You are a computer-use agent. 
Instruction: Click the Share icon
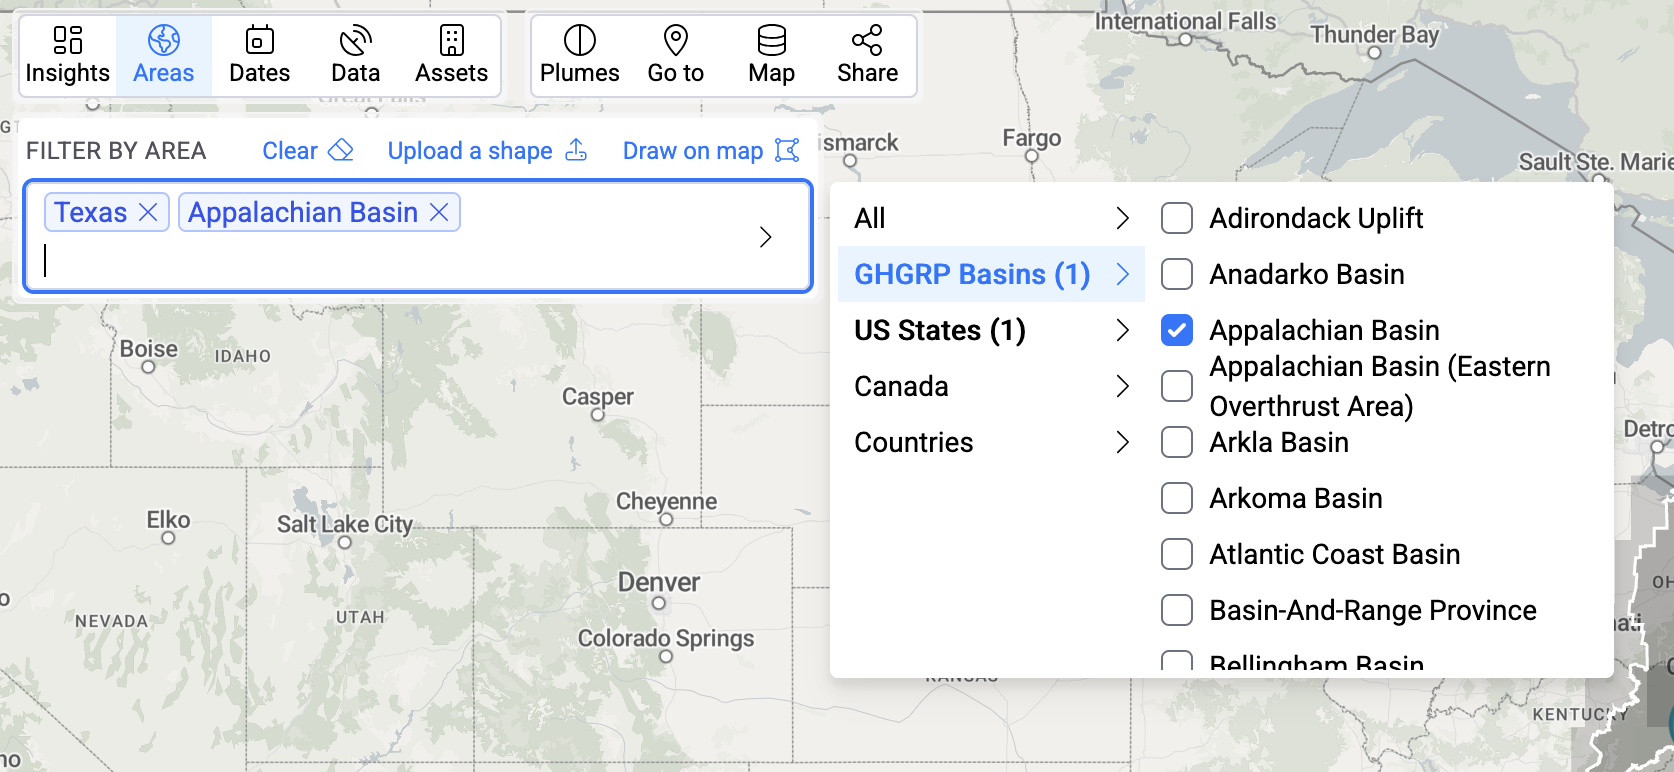867,41
